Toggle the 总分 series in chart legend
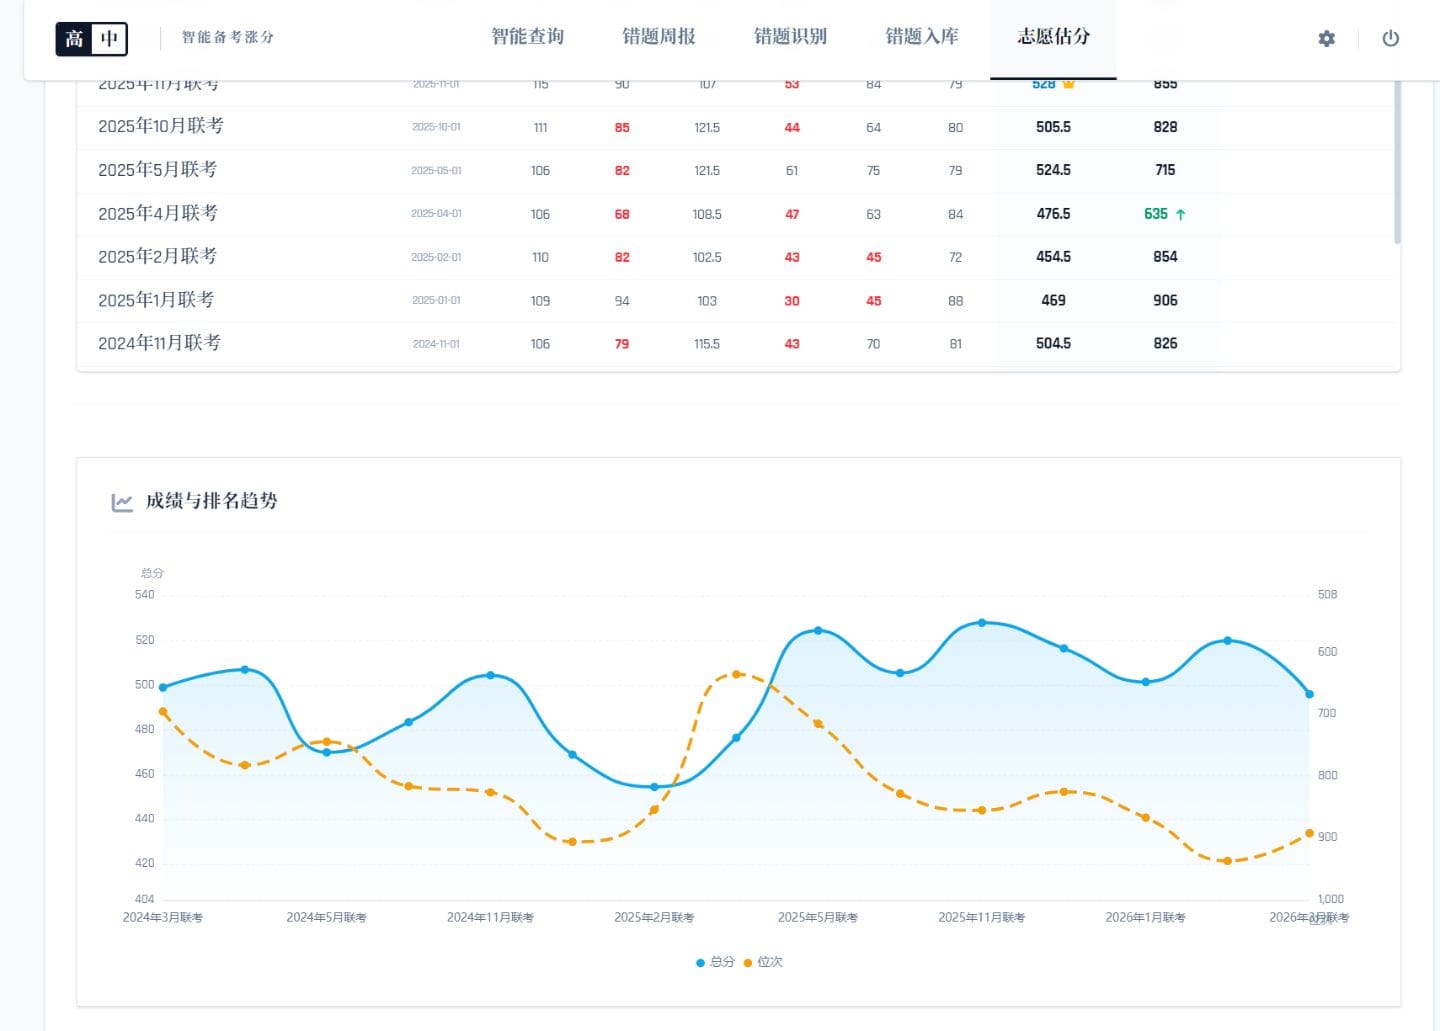The height and width of the screenshot is (1031, 1440). [715, 962]
